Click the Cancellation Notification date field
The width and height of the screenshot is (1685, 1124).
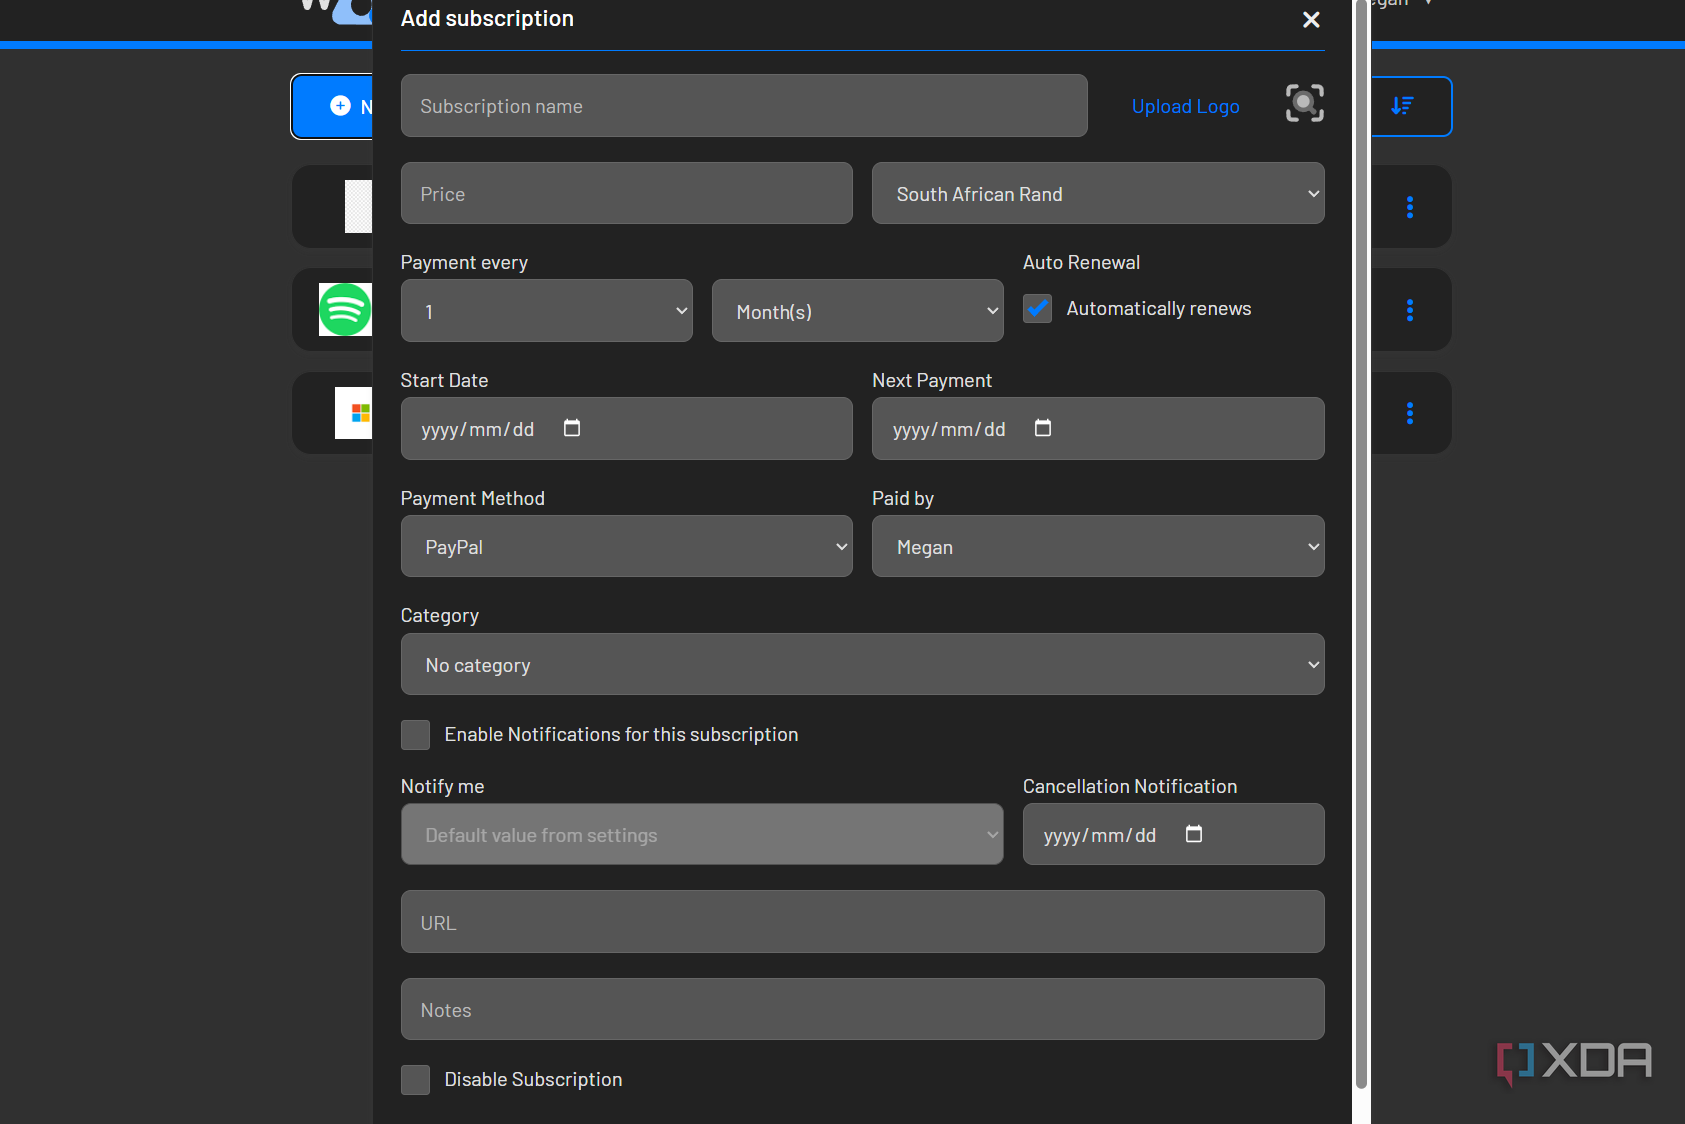pos(1174,834)
